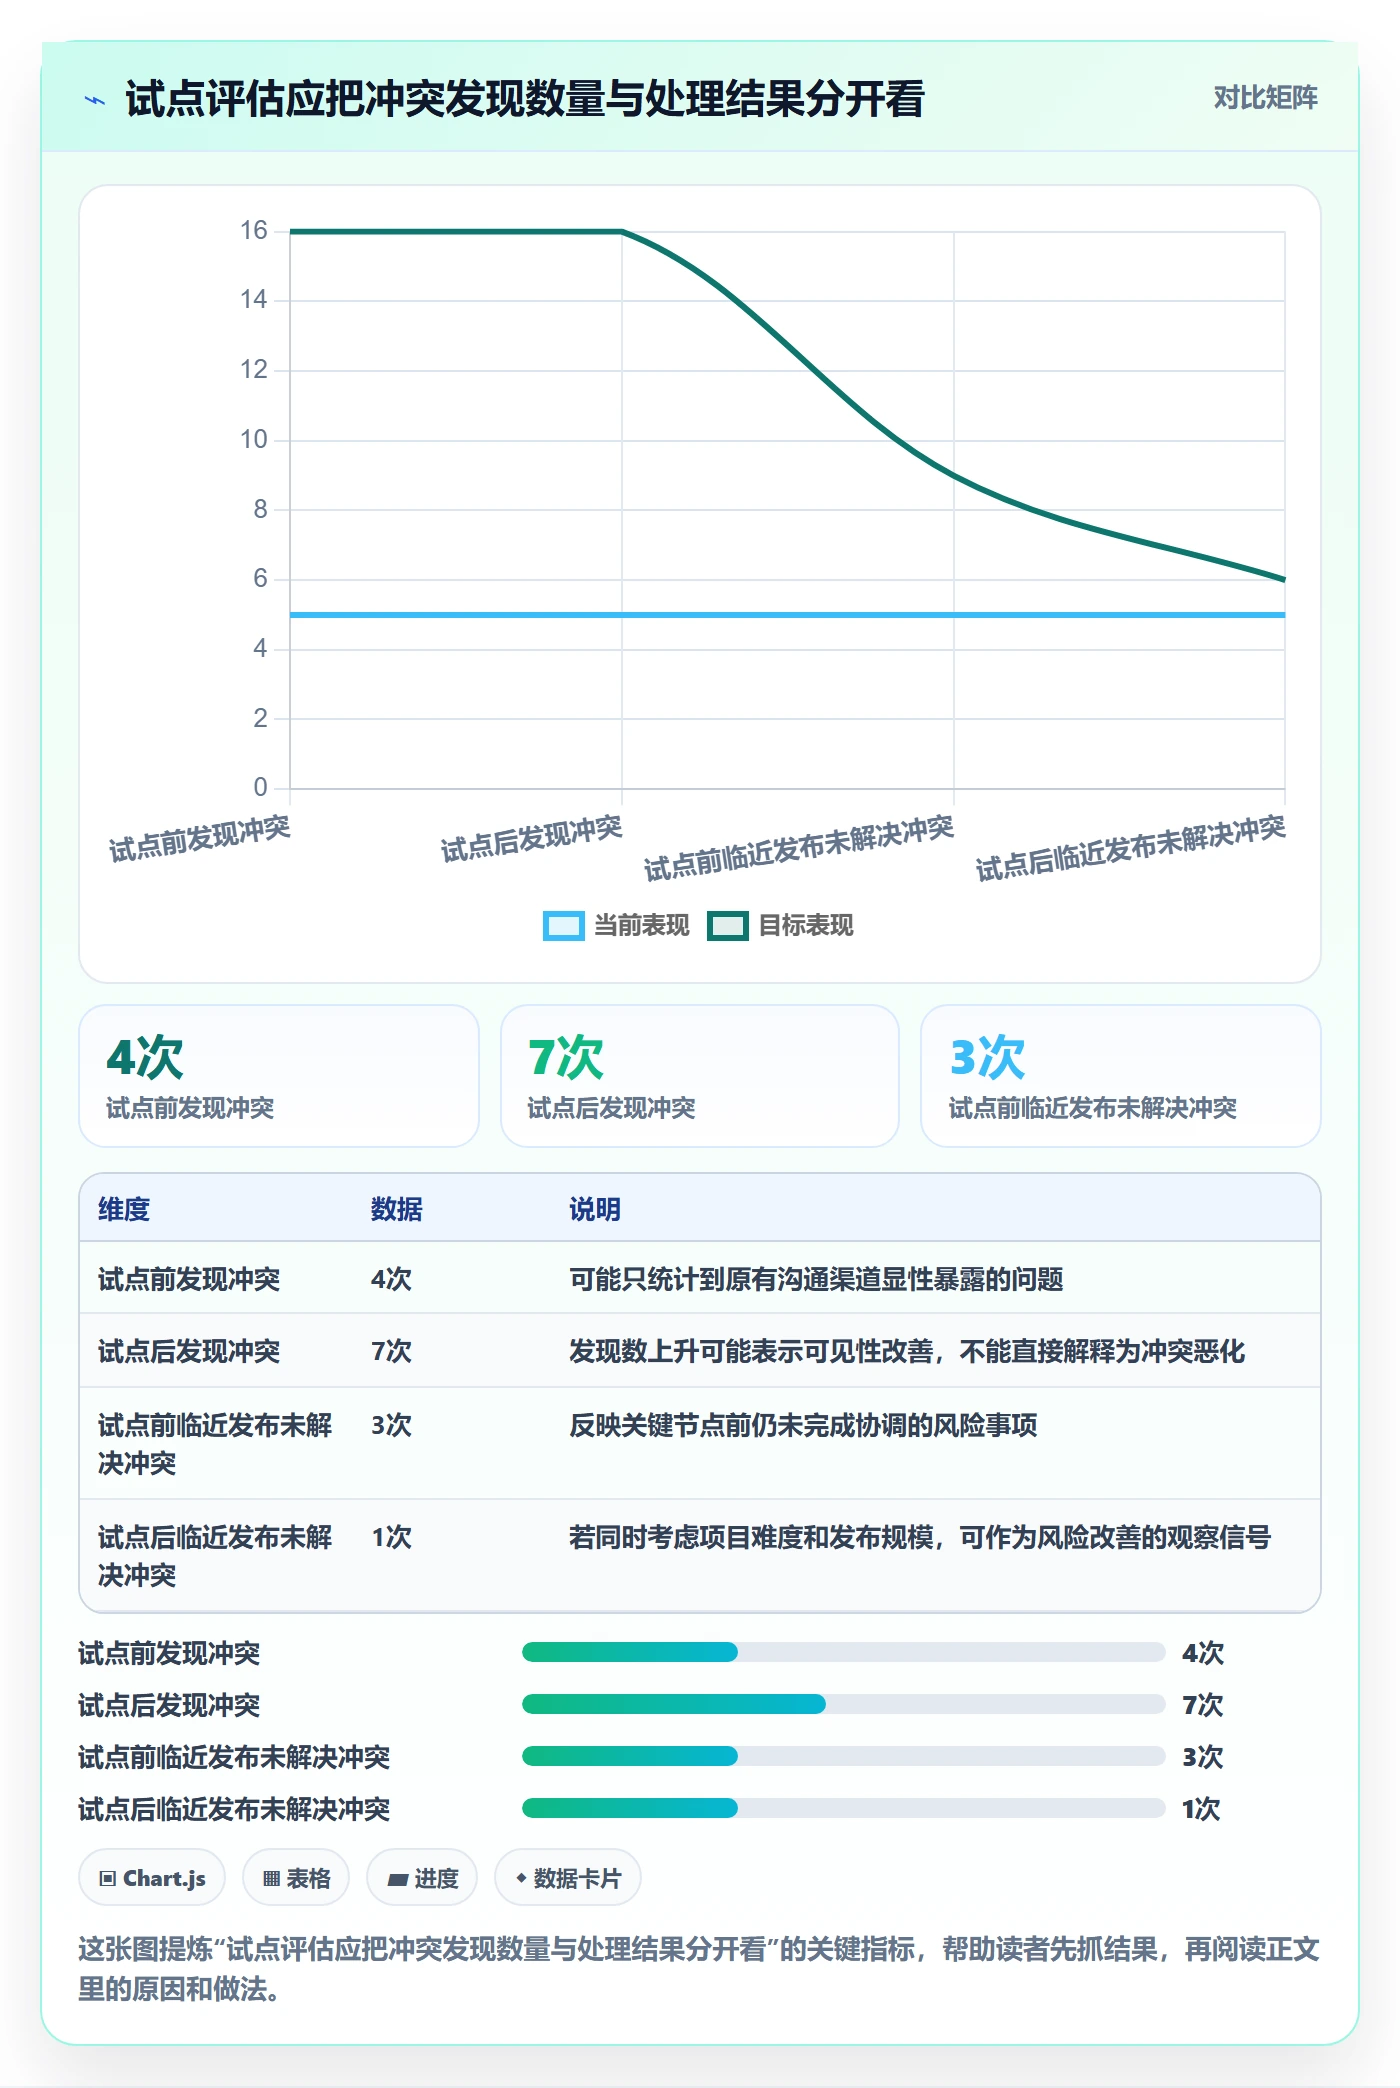
Task: Select the 数据卡片 tag chip
Action: pos(568,1878)
